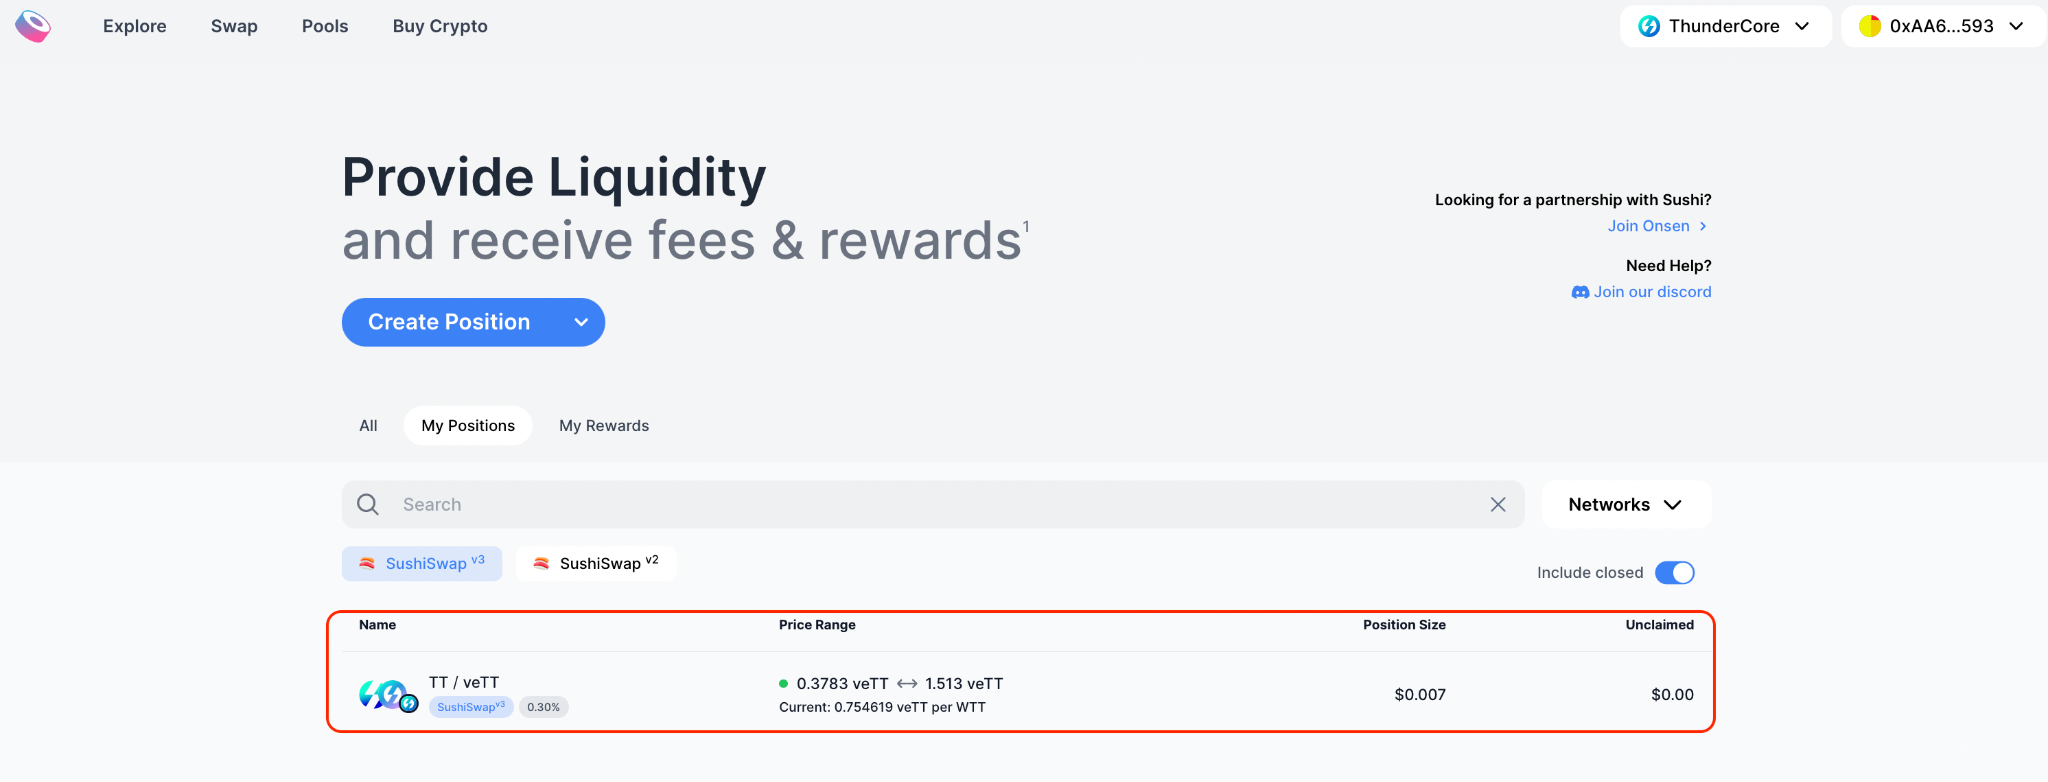Click the Create Position button
The height and width of the screenshot is (782, 2048).
point(449,322)
